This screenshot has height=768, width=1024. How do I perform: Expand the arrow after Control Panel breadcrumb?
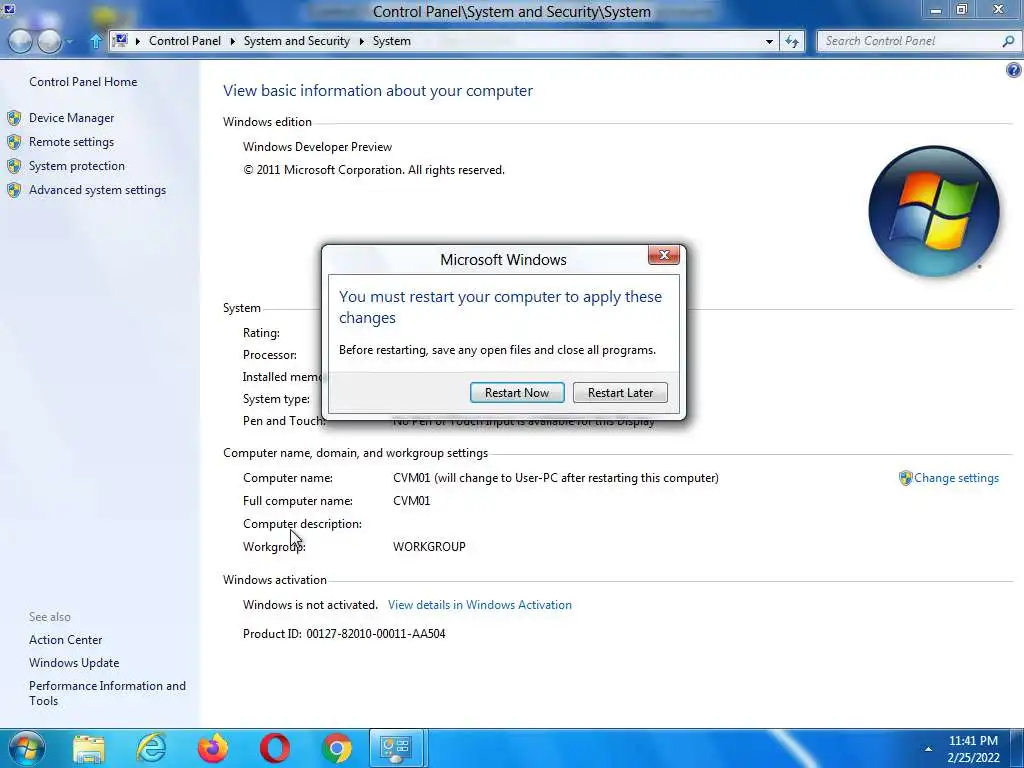[x=232, y=41]
